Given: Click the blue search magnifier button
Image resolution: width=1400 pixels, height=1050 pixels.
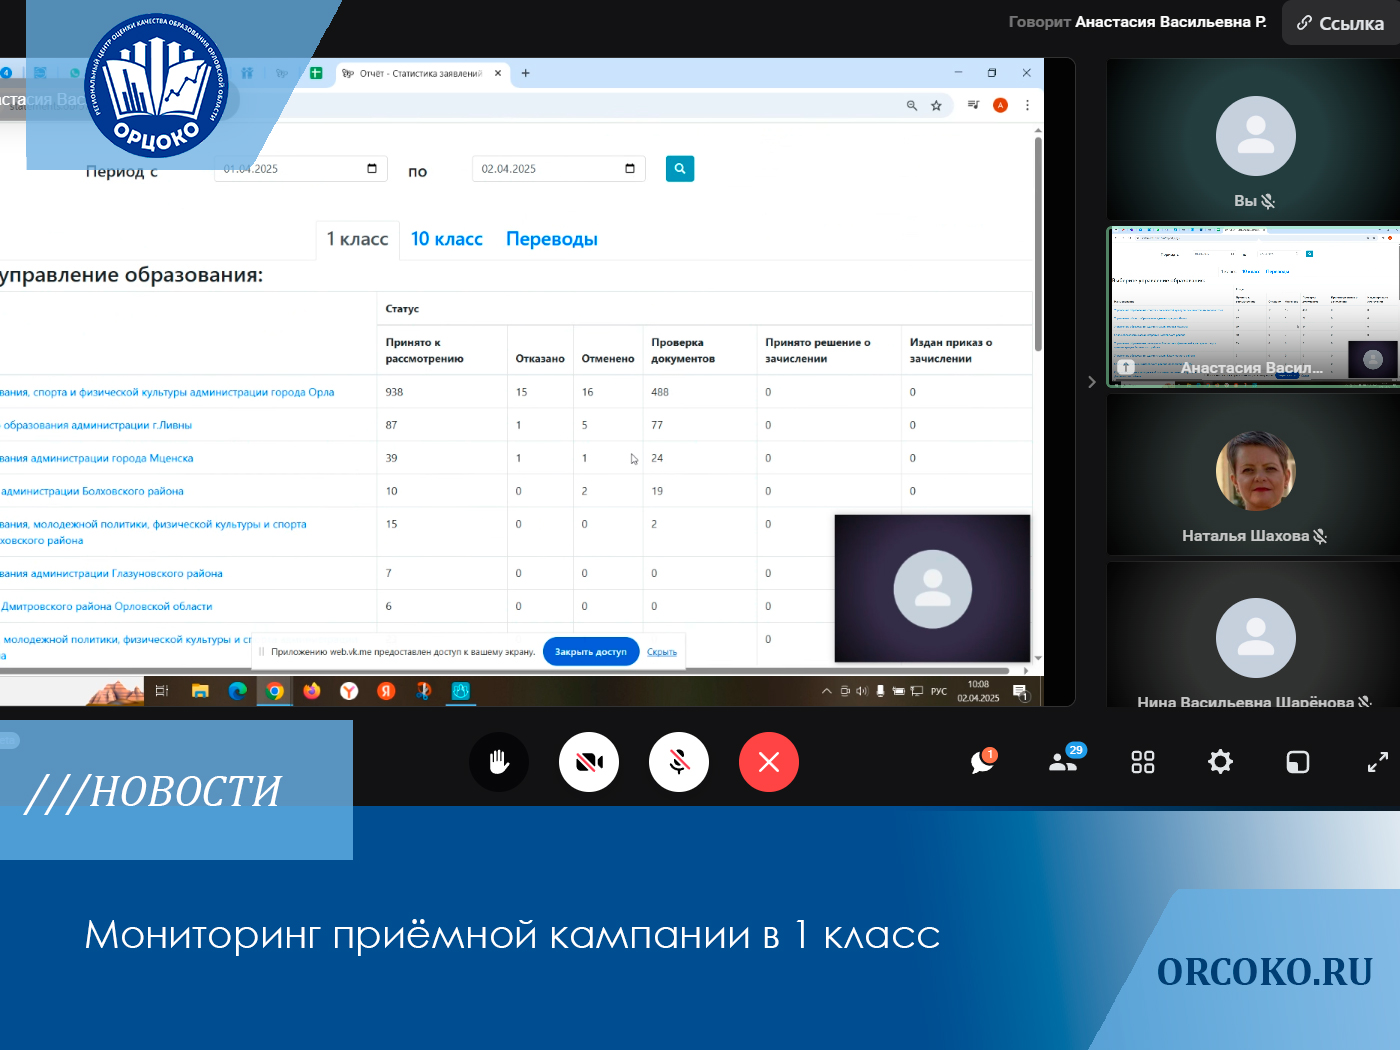Looking at the screenshot, I should click(680, 169).
